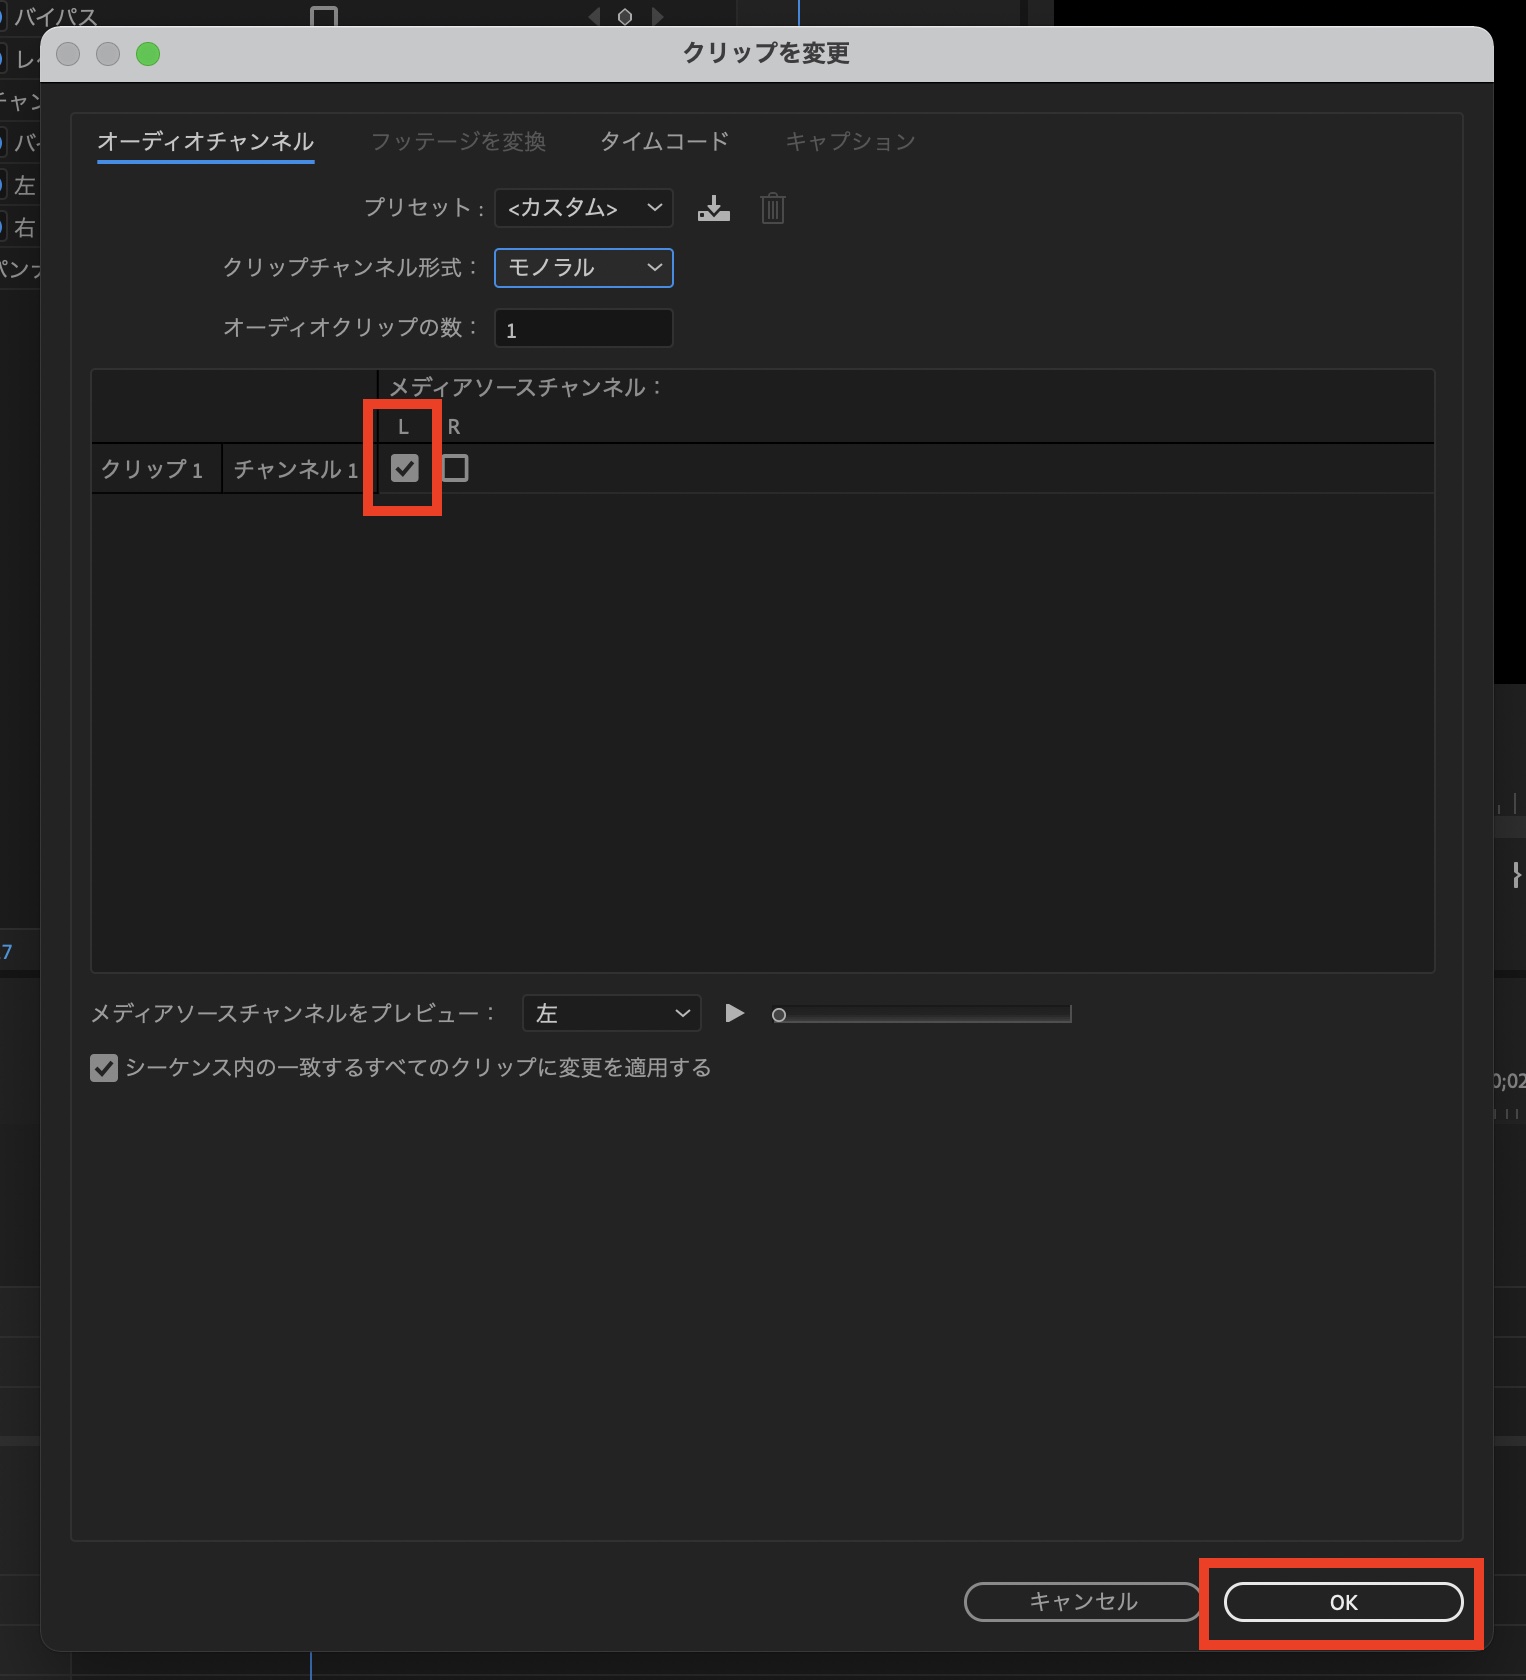The image size is (1526, 1680).
Task: Go to next keyframe arrow behind dialog
Action: [x=657, y=16]
